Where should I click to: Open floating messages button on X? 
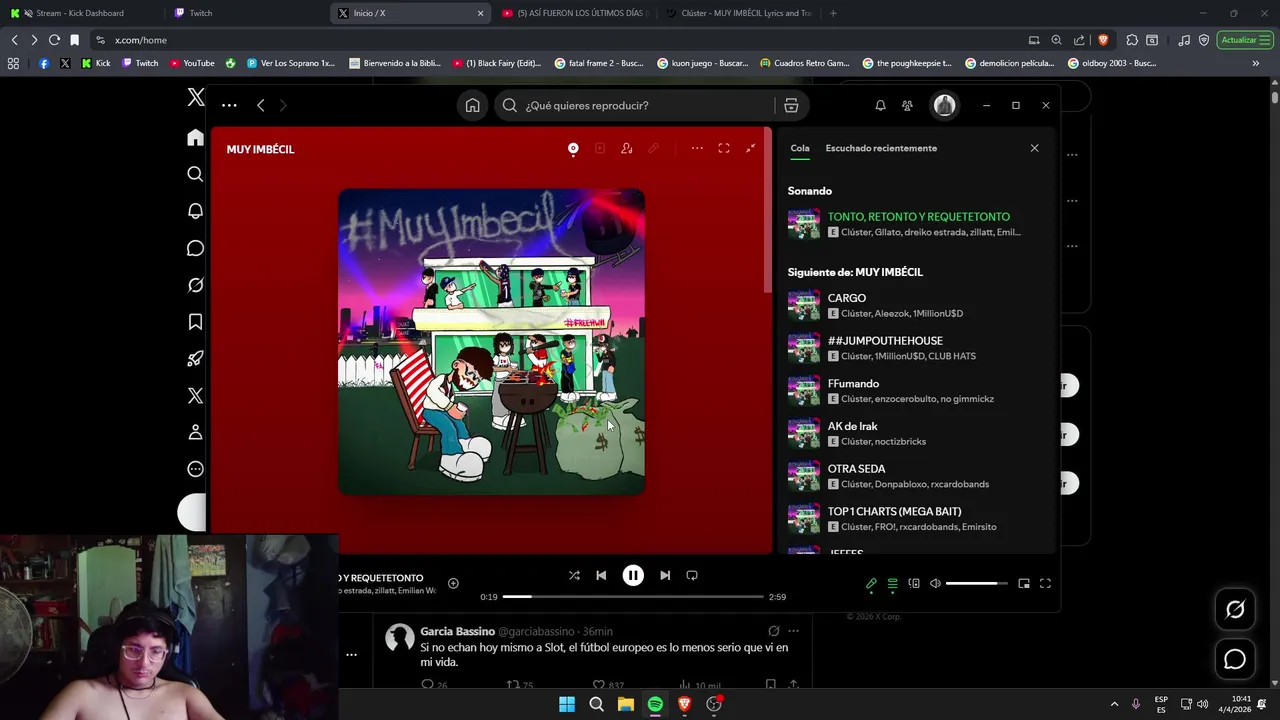coord(1235,659)
